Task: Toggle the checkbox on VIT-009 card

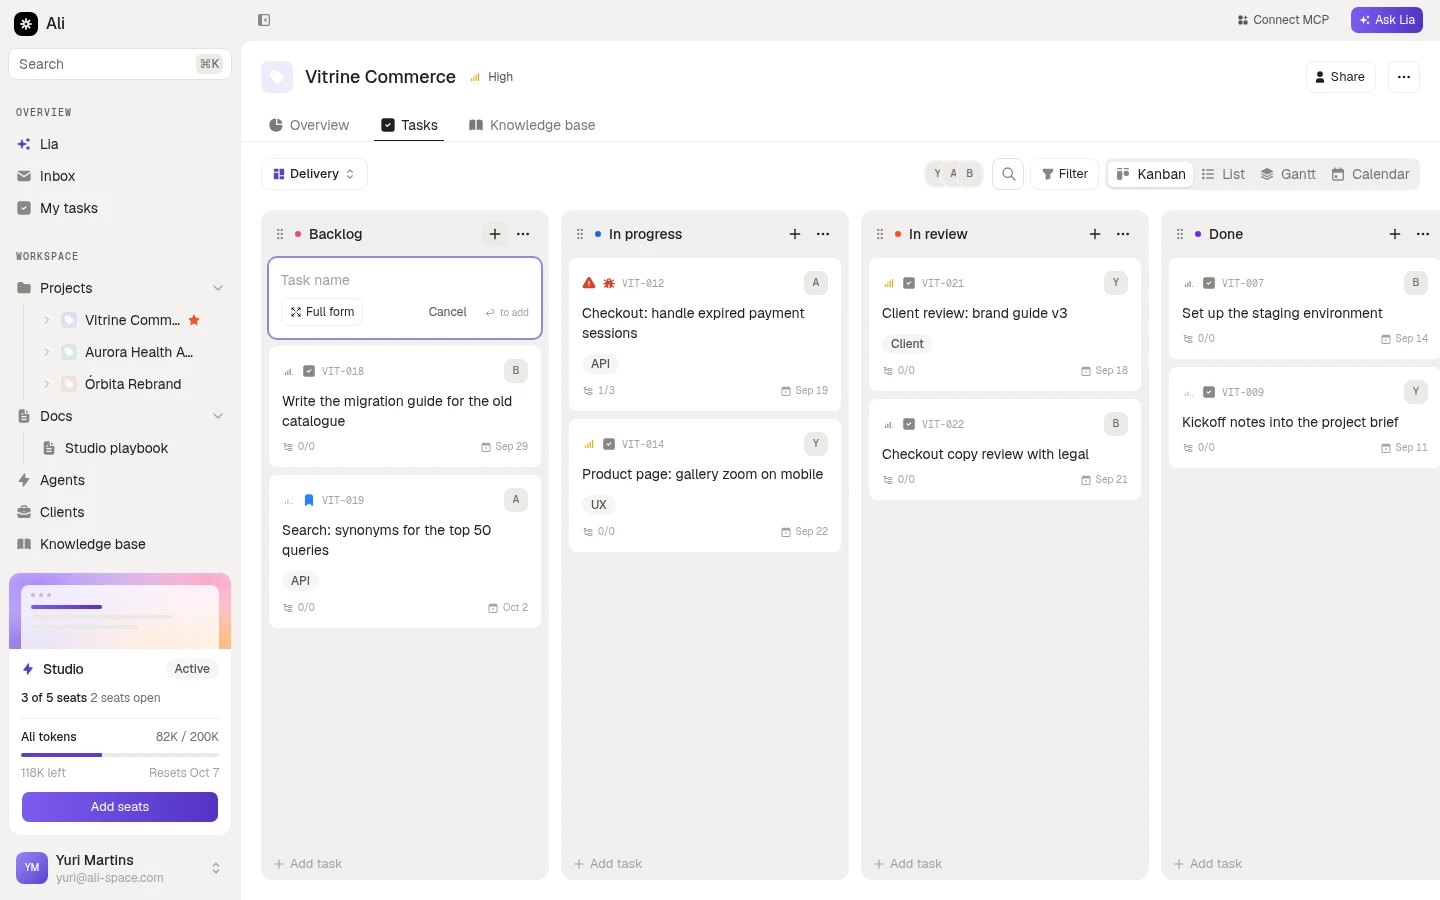Action: [x=1209, y=392]
